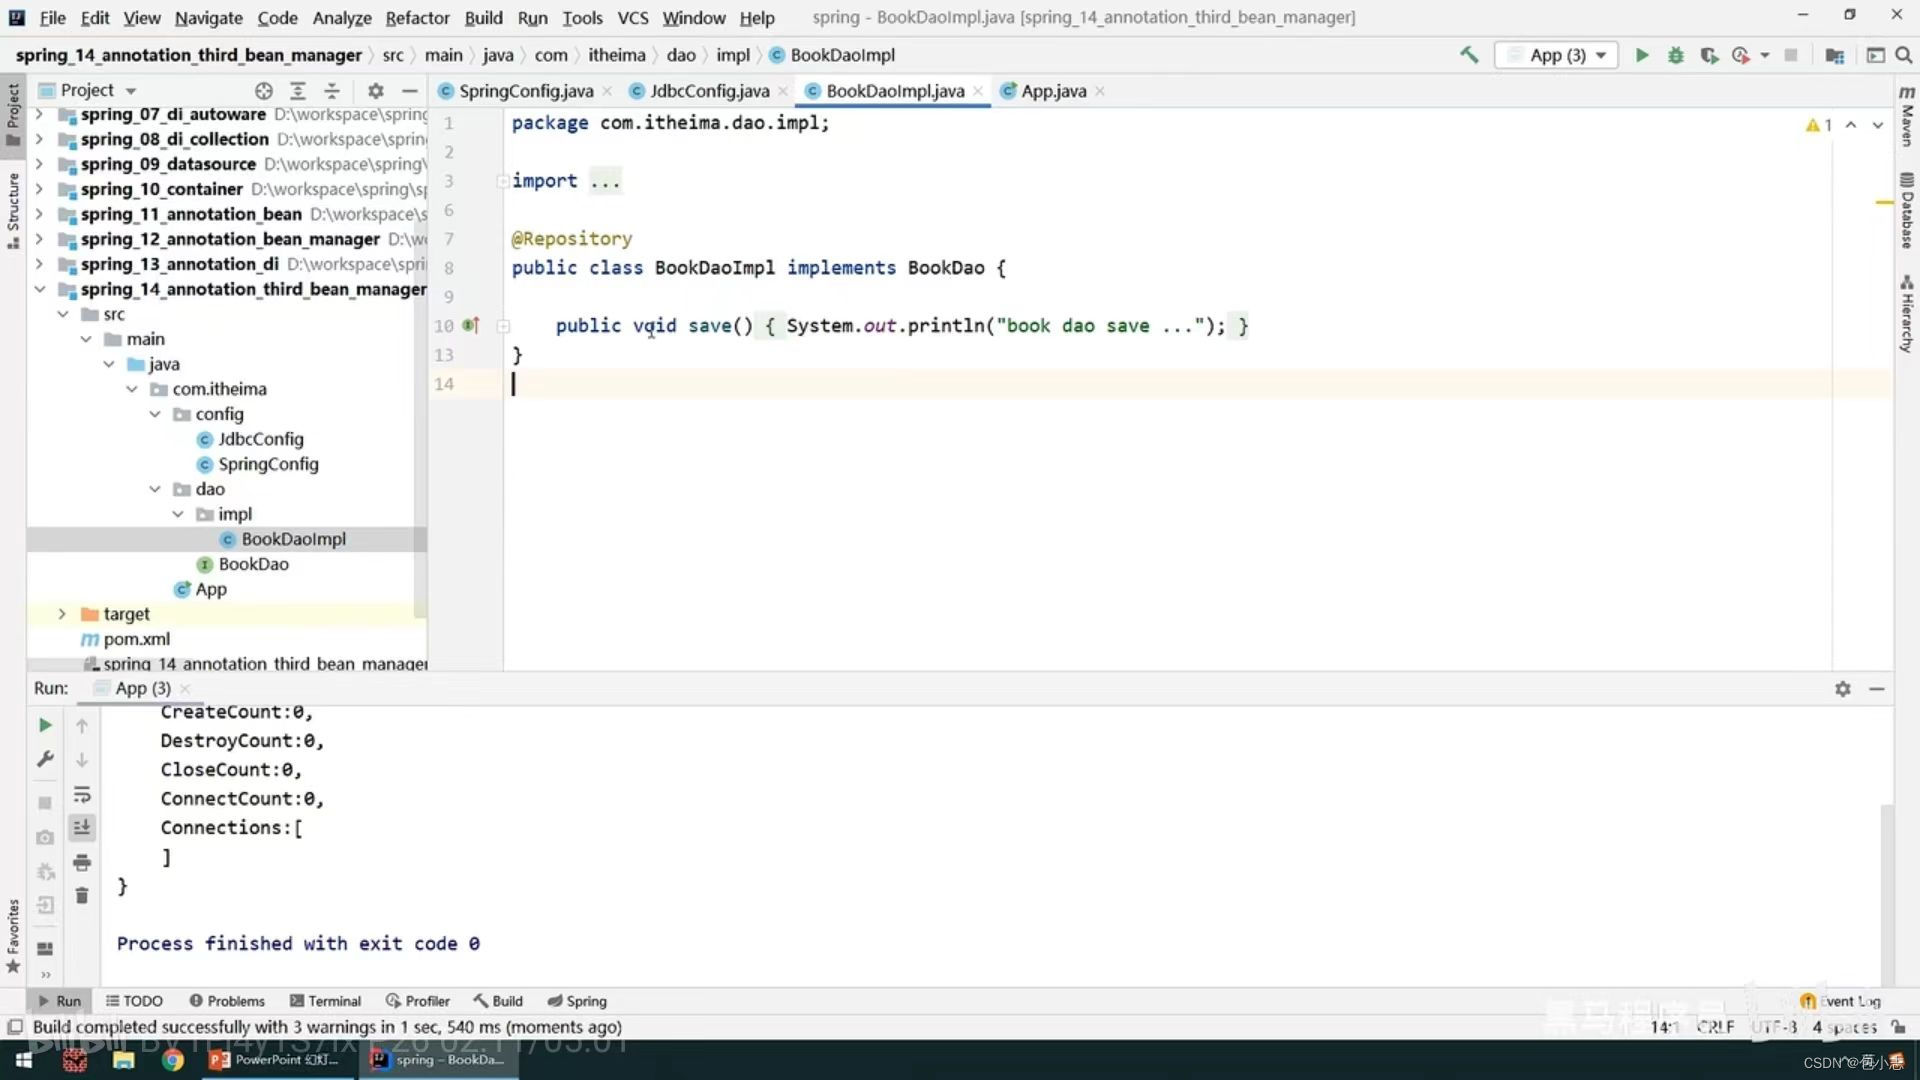Run App with the green play button

pyautogui.click(x=1642, y=55)
